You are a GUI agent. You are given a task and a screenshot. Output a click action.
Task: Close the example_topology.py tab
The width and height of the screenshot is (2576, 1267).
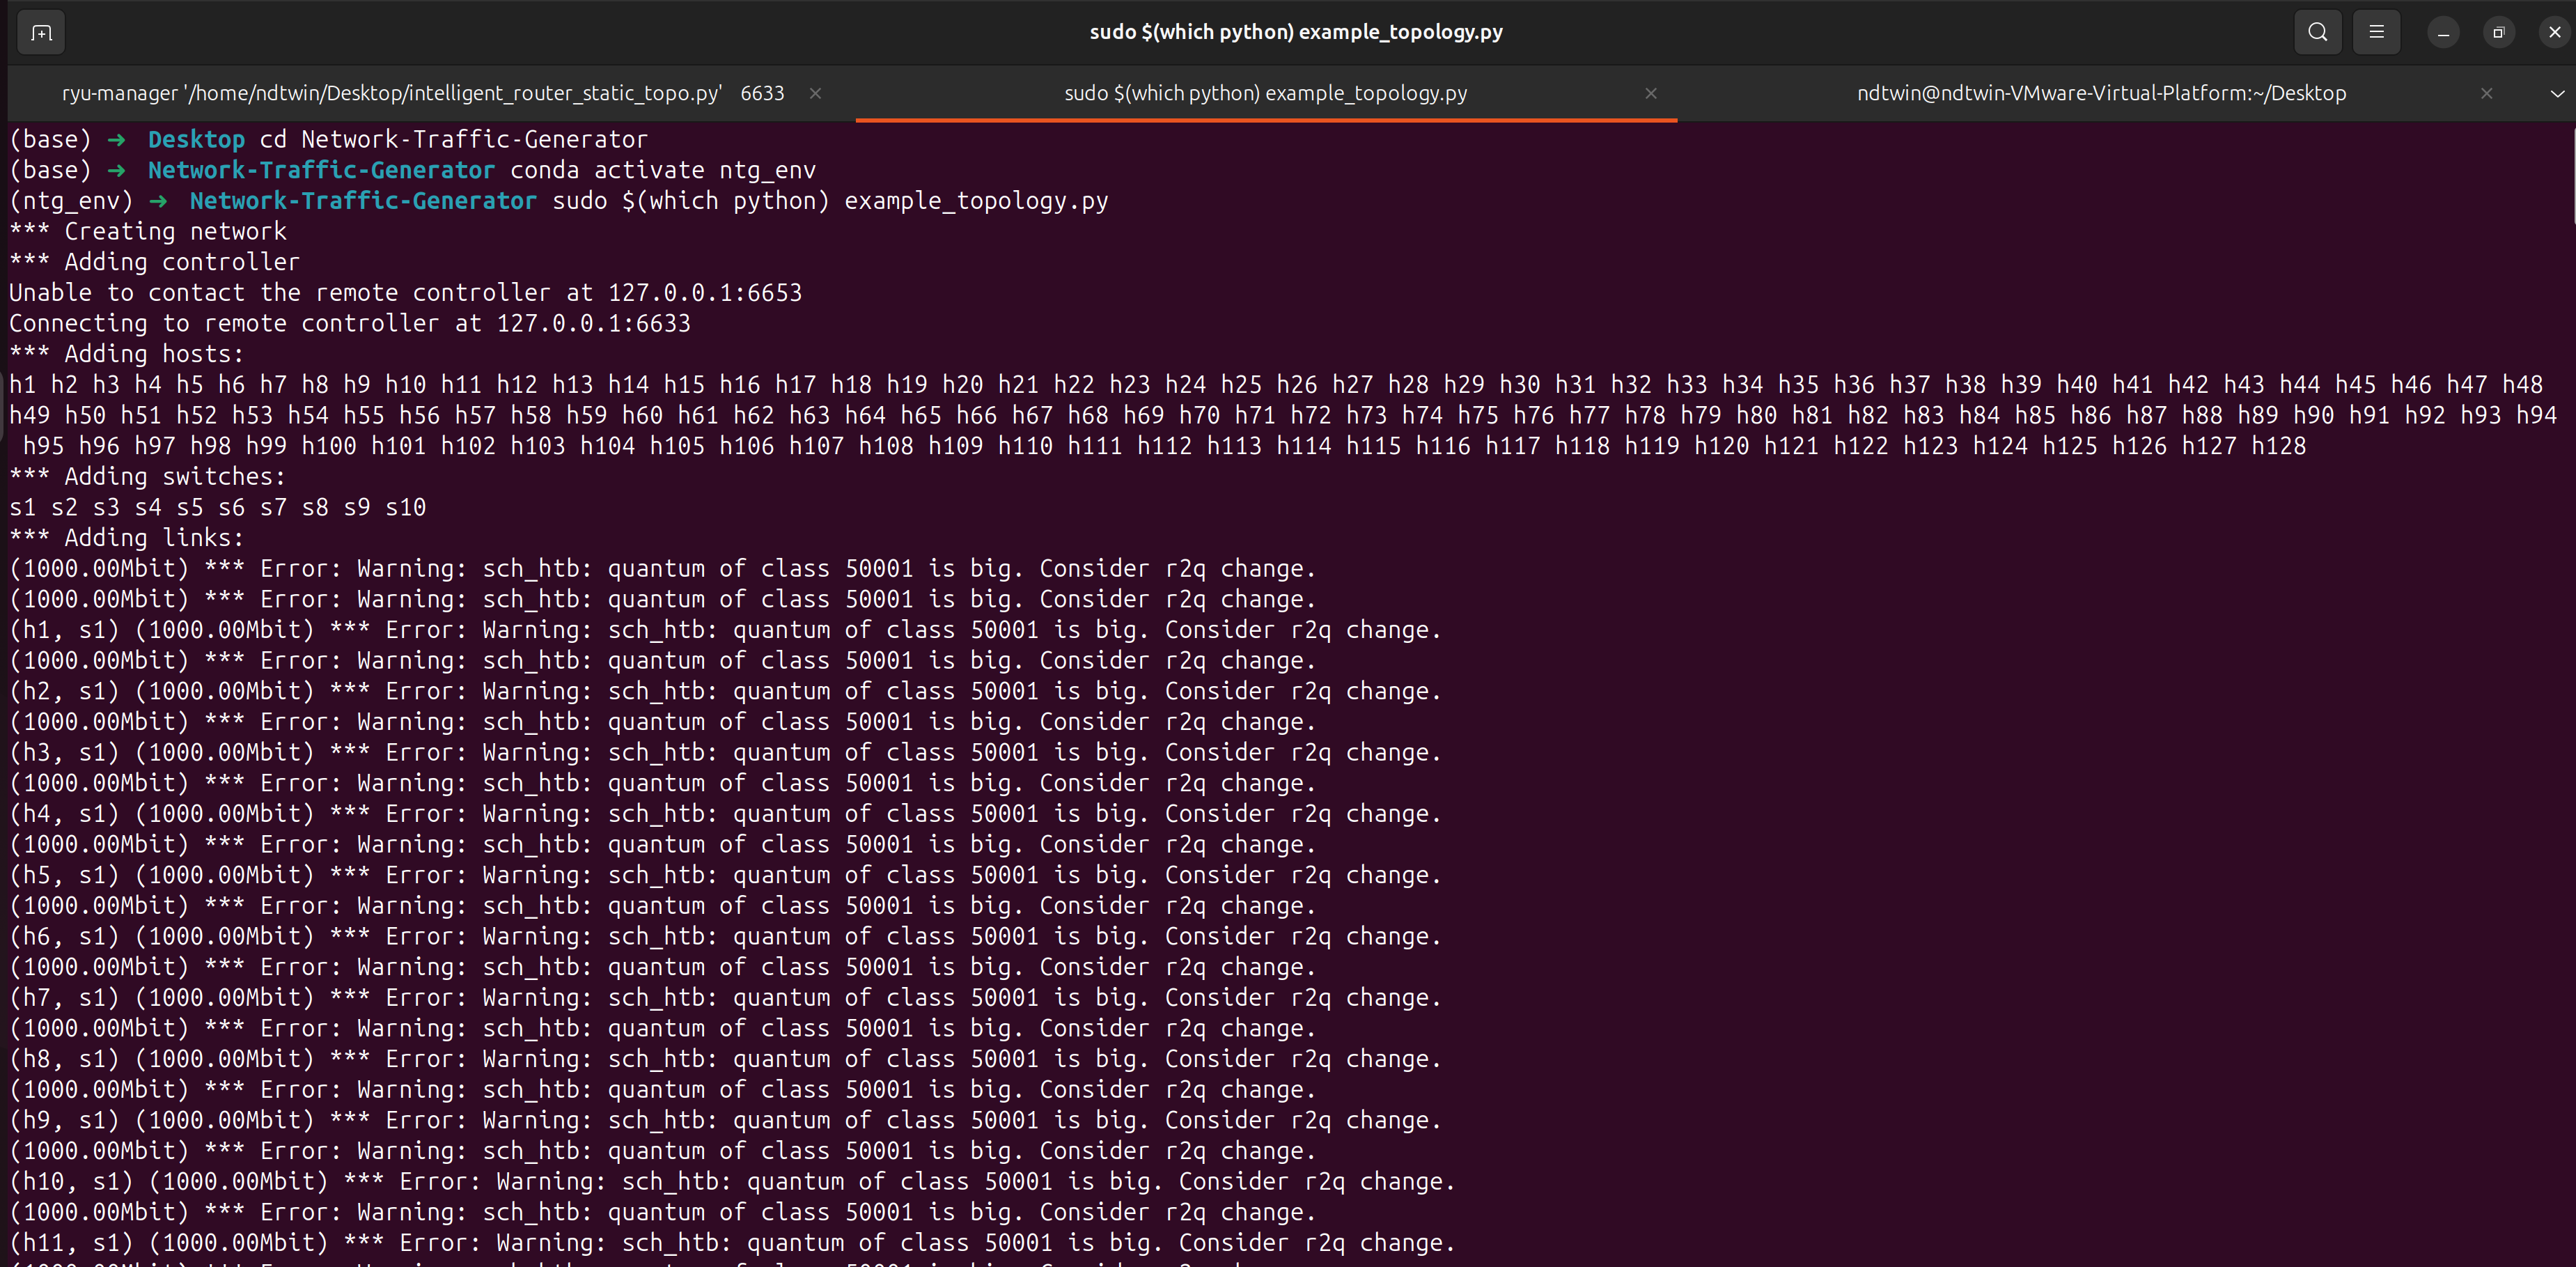pos(1650,93)
